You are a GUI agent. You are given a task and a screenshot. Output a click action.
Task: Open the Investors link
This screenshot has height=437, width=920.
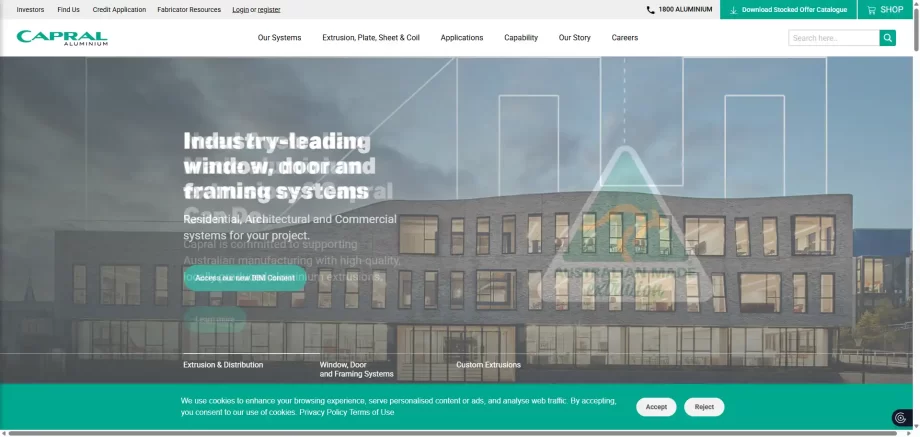click(30, 9)
